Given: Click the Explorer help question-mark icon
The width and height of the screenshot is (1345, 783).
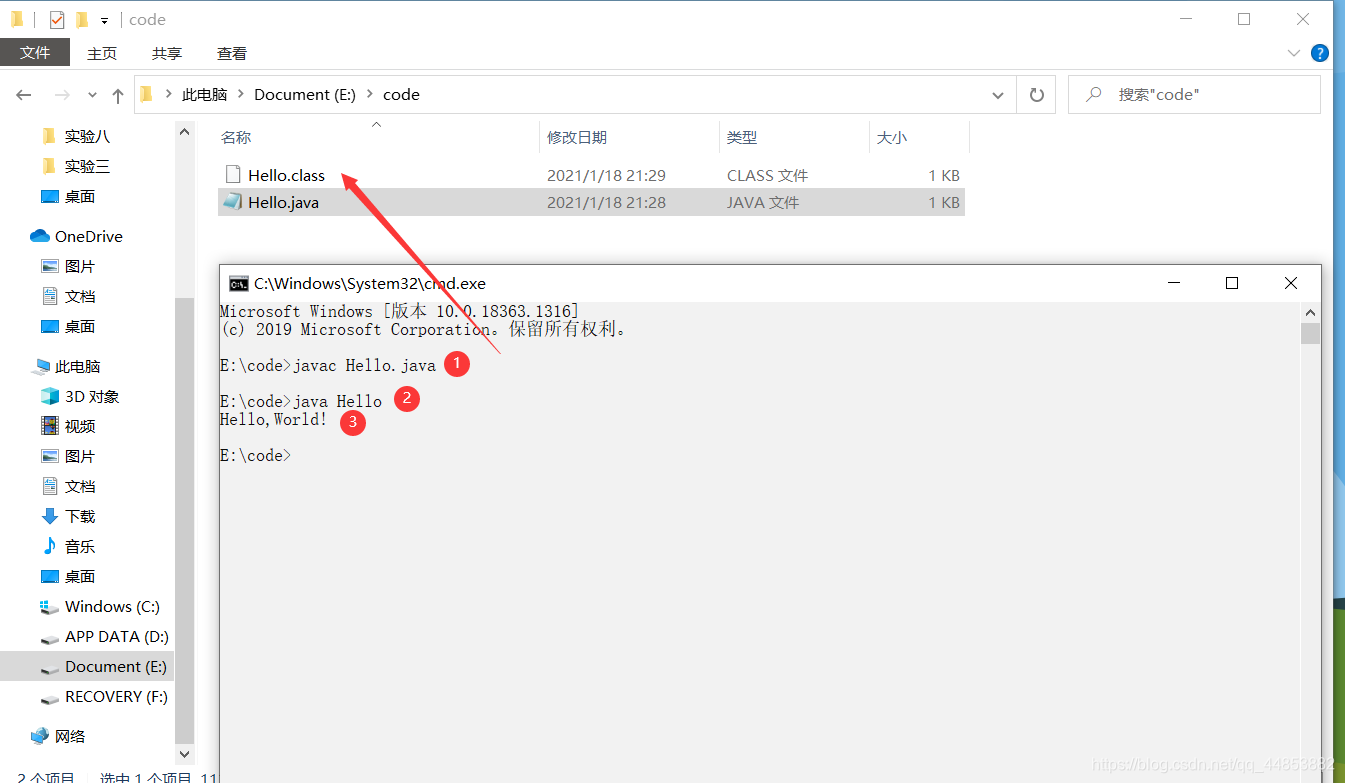Looking at the screenshot, I should [1319, 53].
